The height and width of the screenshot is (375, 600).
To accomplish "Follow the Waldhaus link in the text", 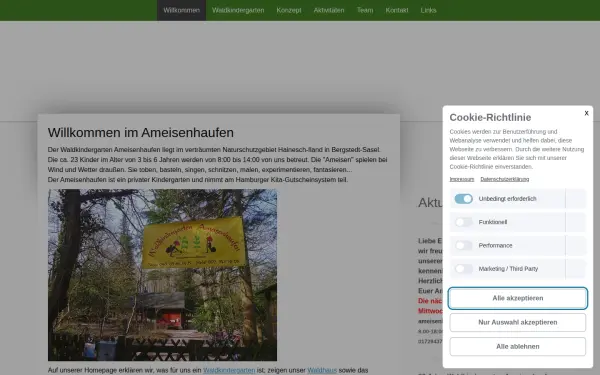I will tap(322, 370).
